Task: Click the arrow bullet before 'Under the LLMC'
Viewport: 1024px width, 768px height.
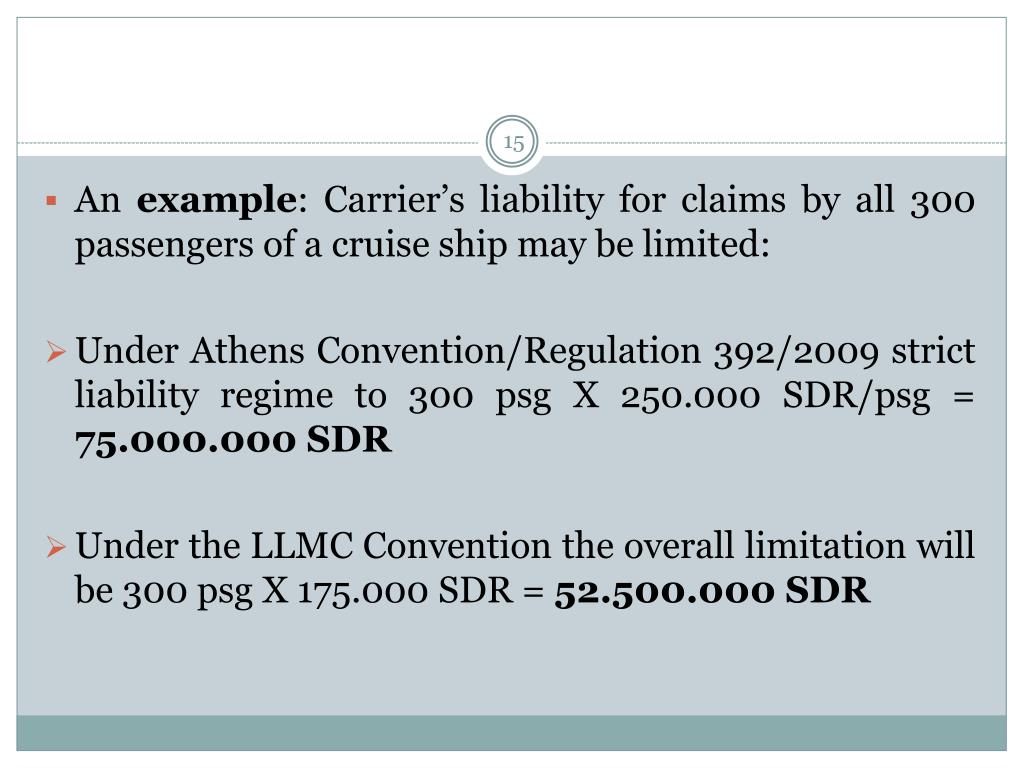Action: tap(56, 547)
